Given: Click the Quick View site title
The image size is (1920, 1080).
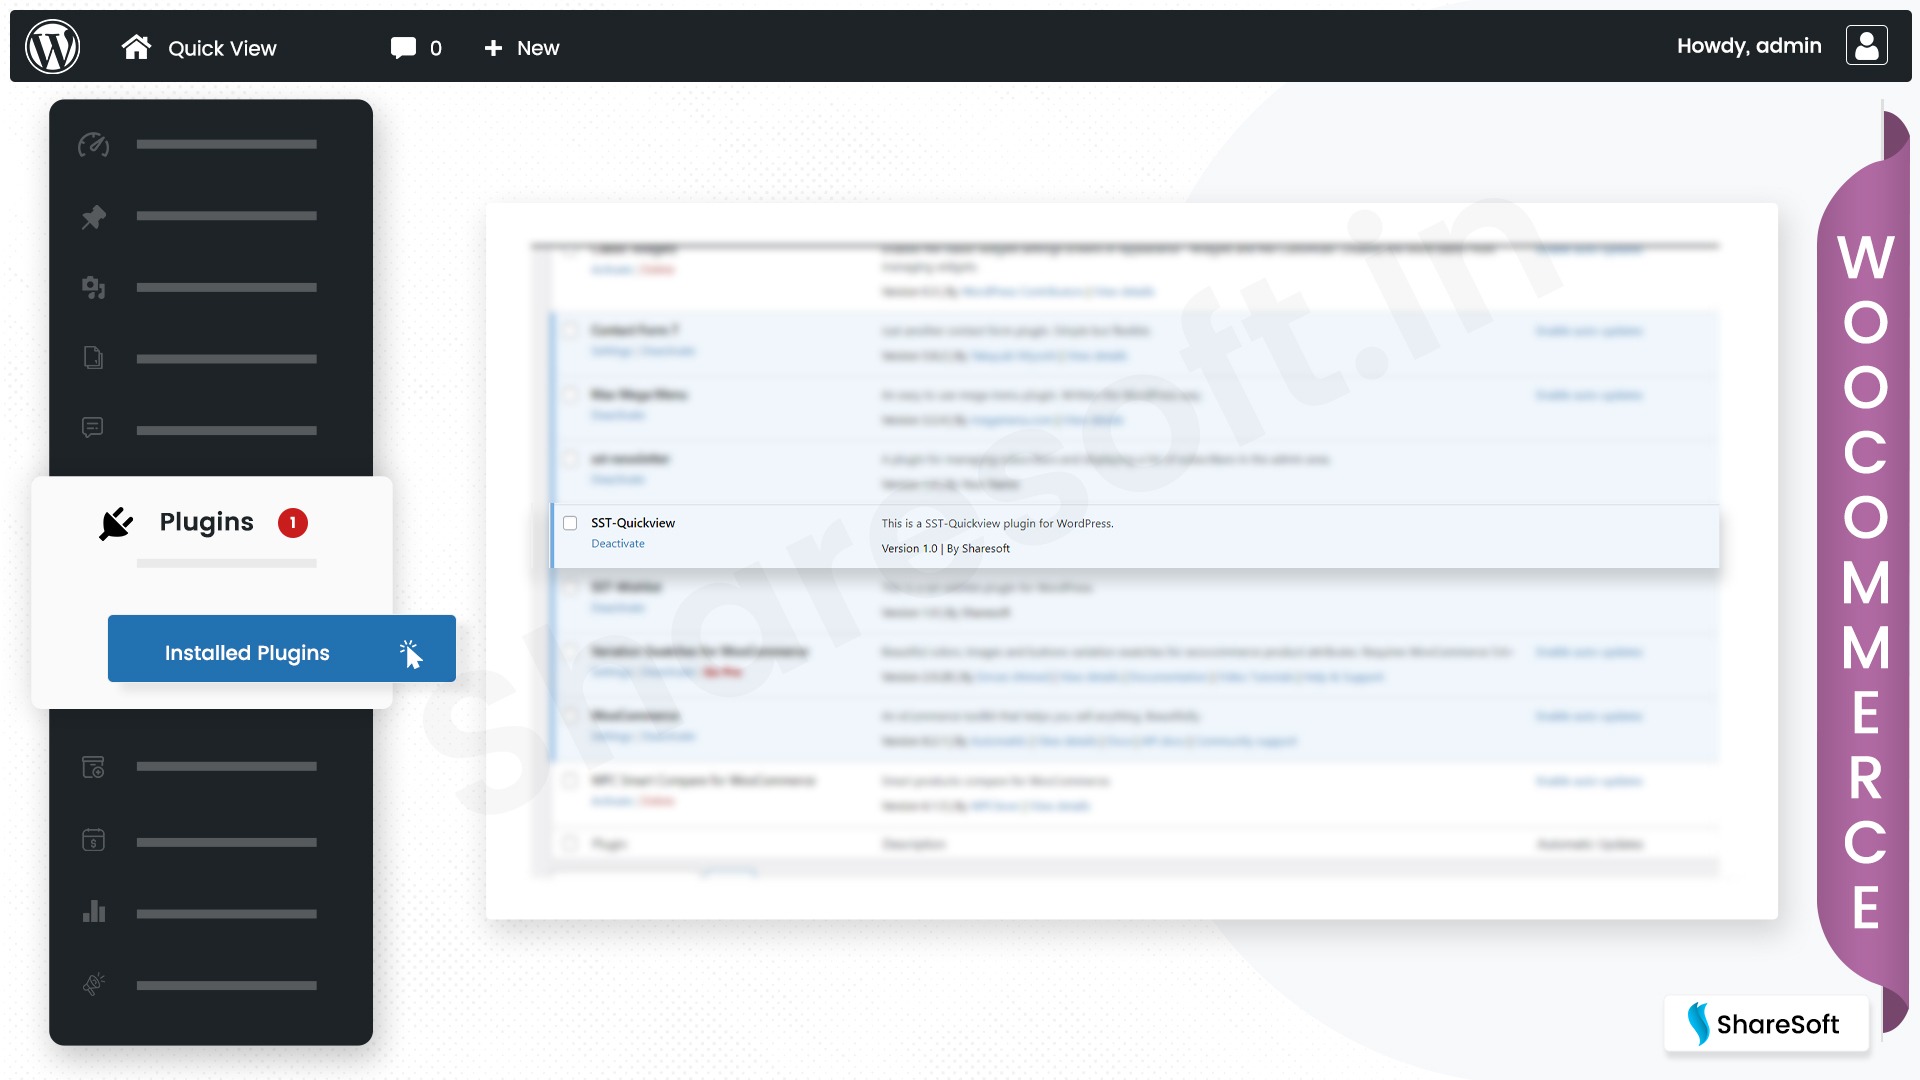Looking at the screenshot, I should click(x=222, y=48).
